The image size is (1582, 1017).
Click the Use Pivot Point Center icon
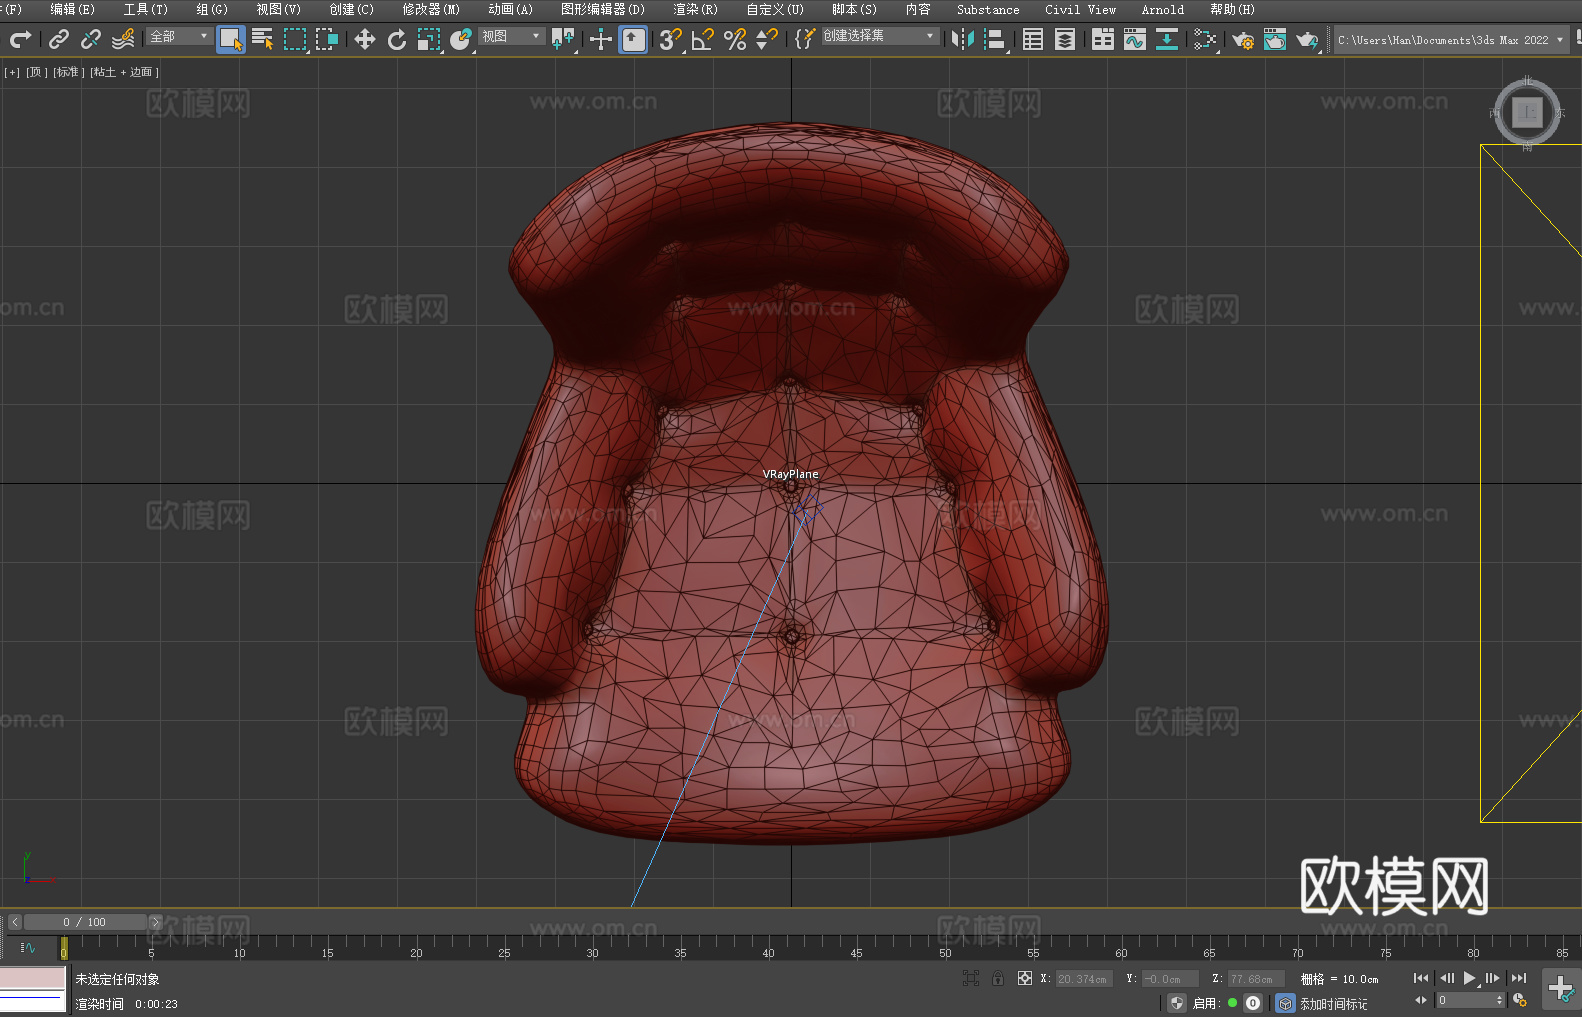(564, 39)
